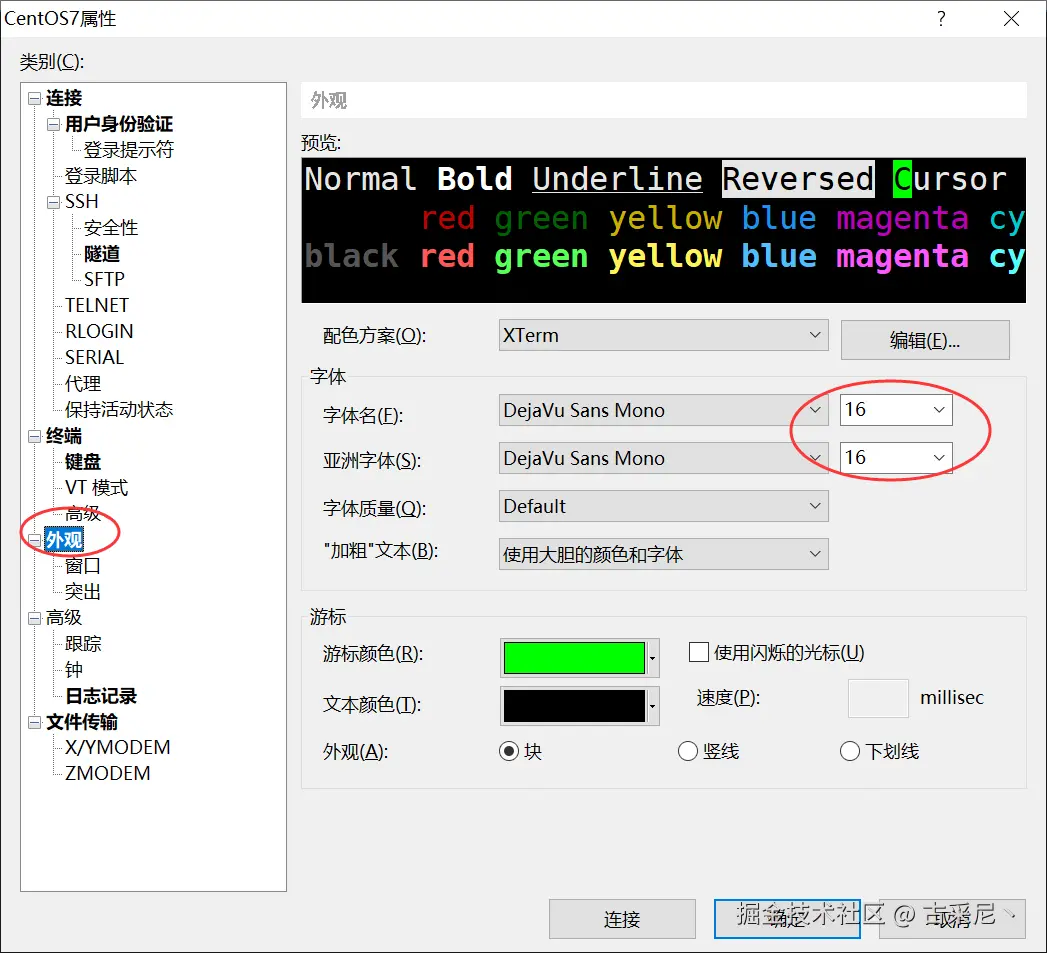Select the 竖线 cursor style radio
The image size is (1047, 953).
(688, 751)
